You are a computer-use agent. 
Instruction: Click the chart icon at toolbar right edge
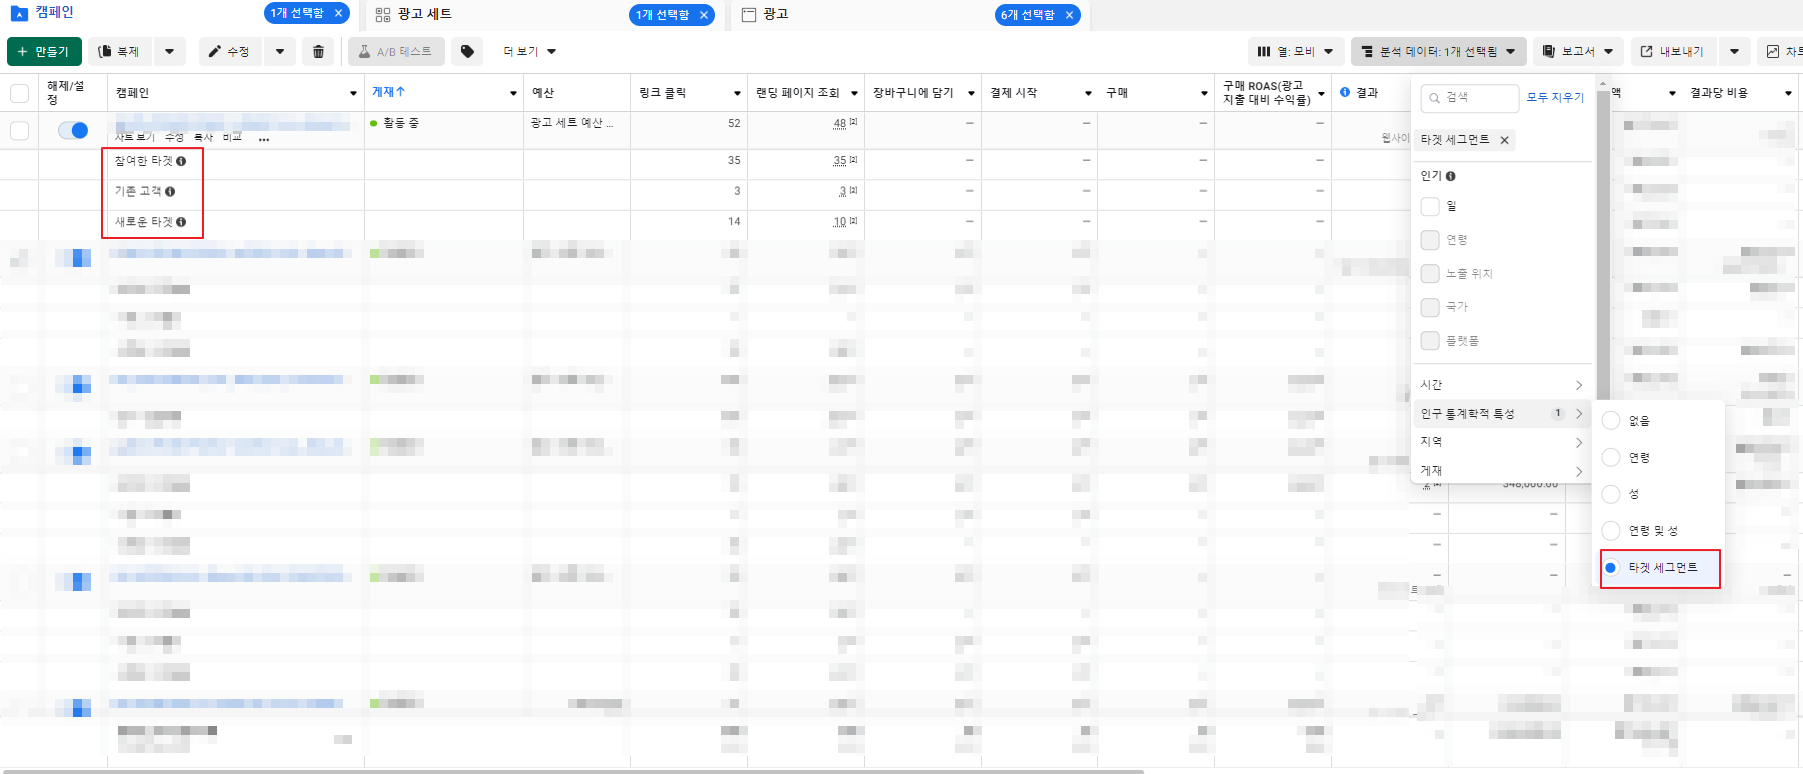(x=1773, y=51)
